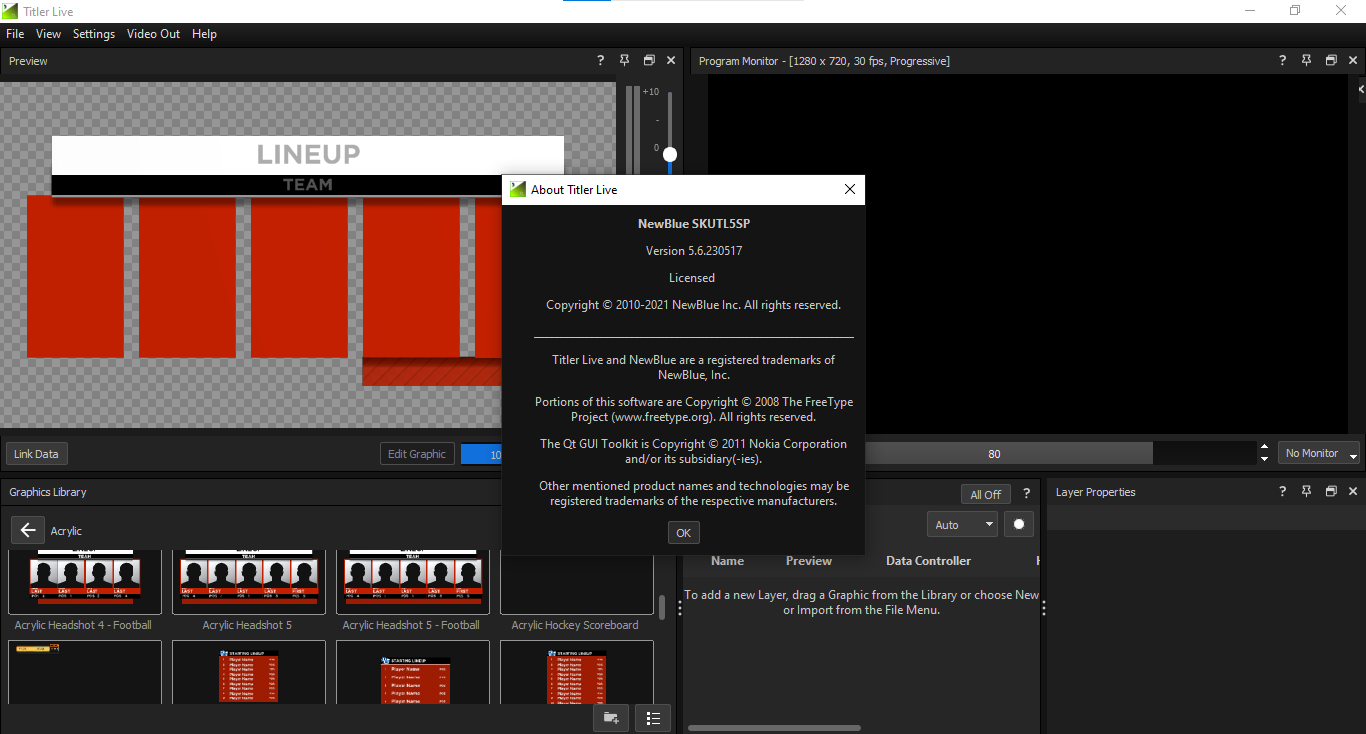Viewport: 1366px width, 734px height.
Task: Select the Acrylic Hockey Scoreboard thumbnail
Action: click(x=577, y=582)
